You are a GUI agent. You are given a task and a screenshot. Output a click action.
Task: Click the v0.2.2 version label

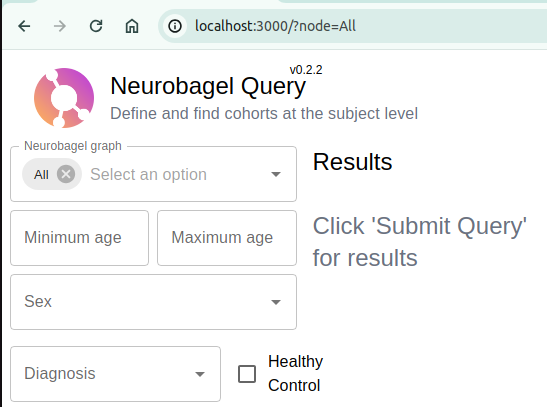tap(306, 70)
